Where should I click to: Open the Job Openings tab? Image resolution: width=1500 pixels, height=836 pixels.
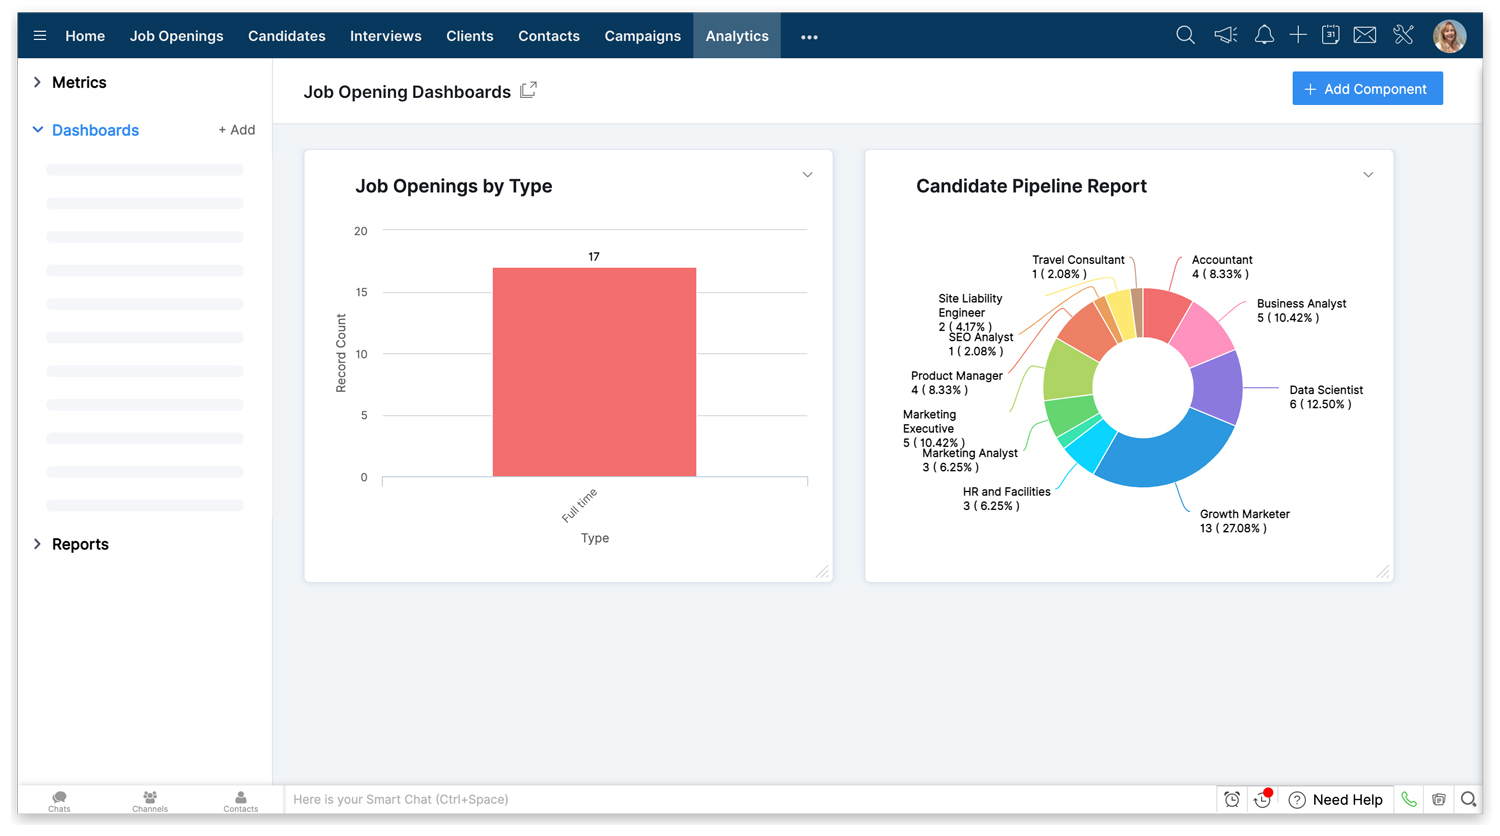click(176, 36)
